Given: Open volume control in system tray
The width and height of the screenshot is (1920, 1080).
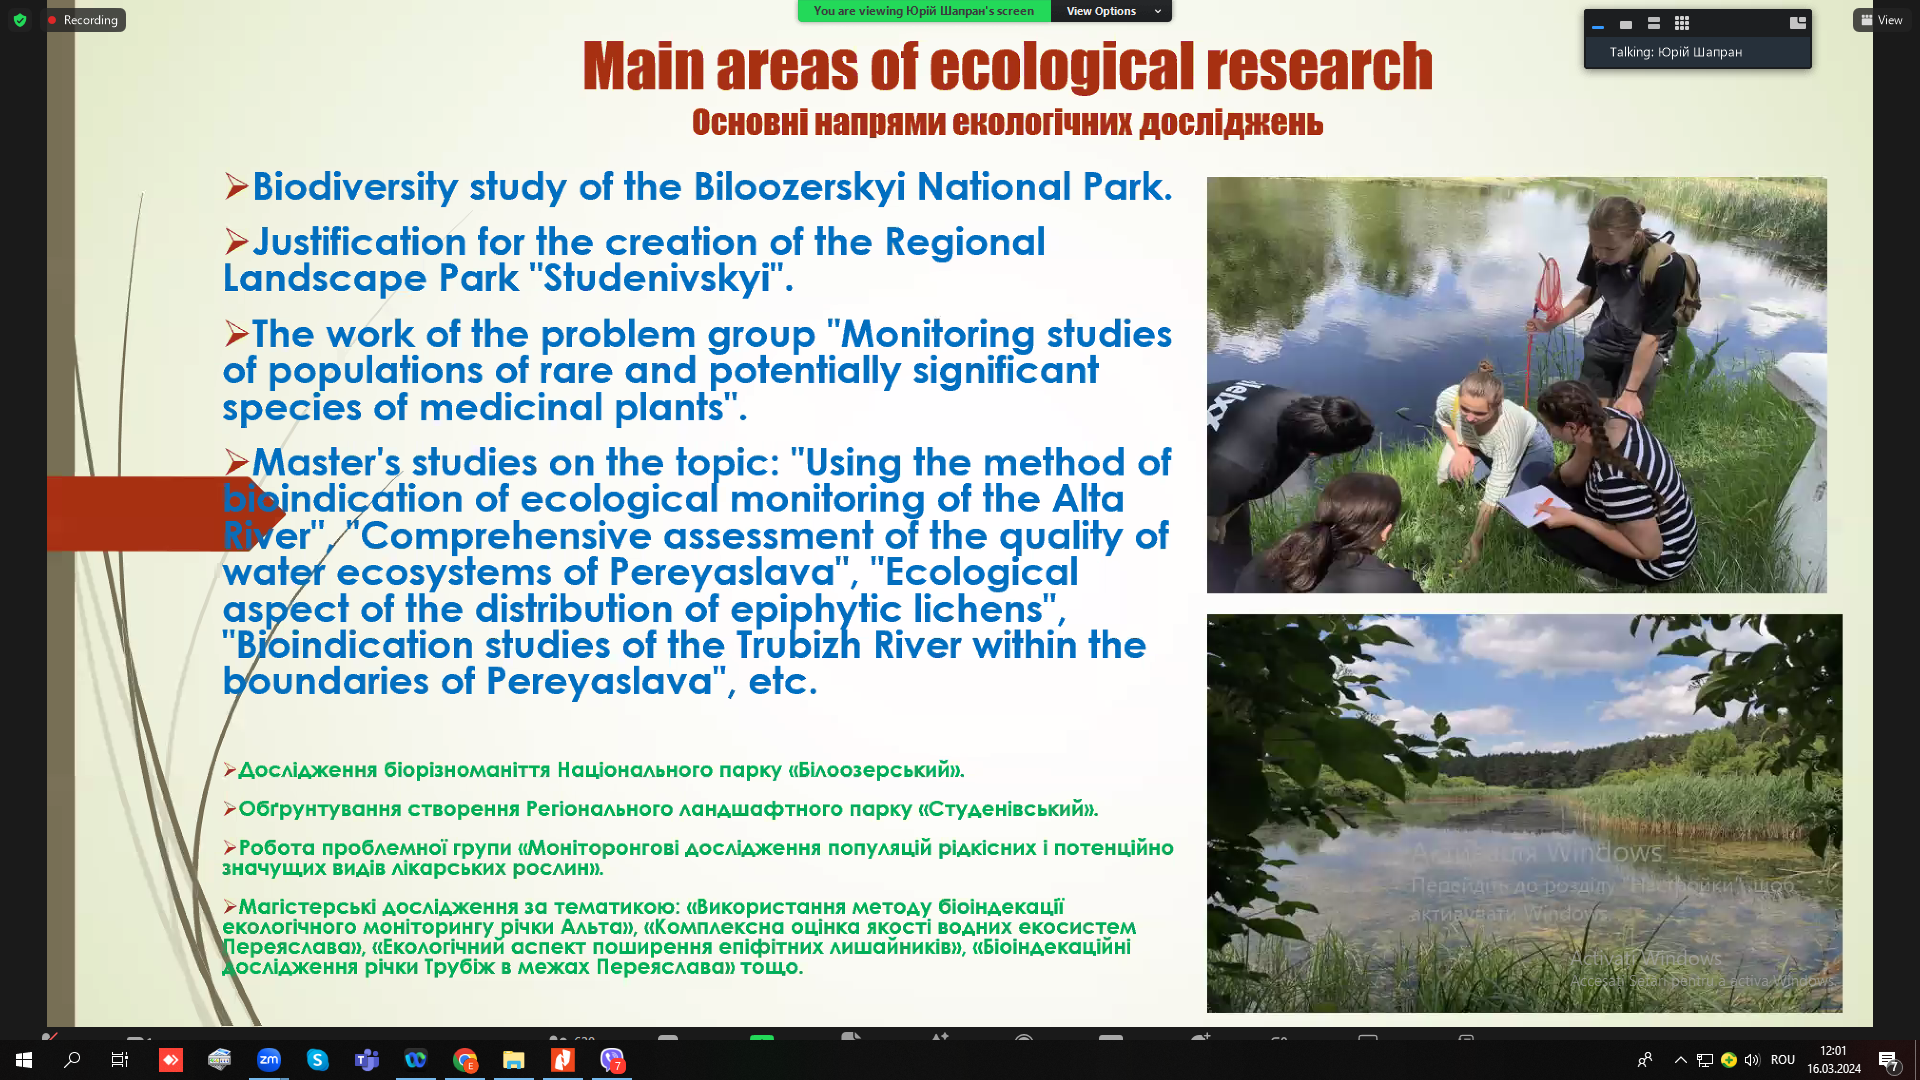Looking at the screenshot, I should click(x=1752, y=1060).
